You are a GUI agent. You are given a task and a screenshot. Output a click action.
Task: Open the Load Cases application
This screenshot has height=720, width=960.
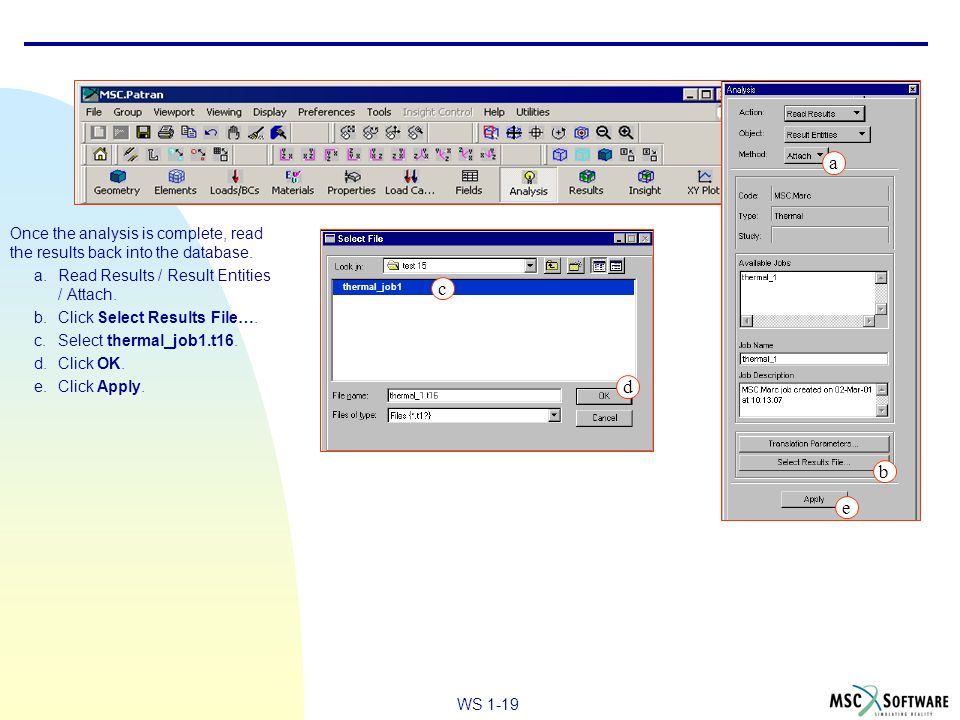pyautogui.click(x=410, y=183)
